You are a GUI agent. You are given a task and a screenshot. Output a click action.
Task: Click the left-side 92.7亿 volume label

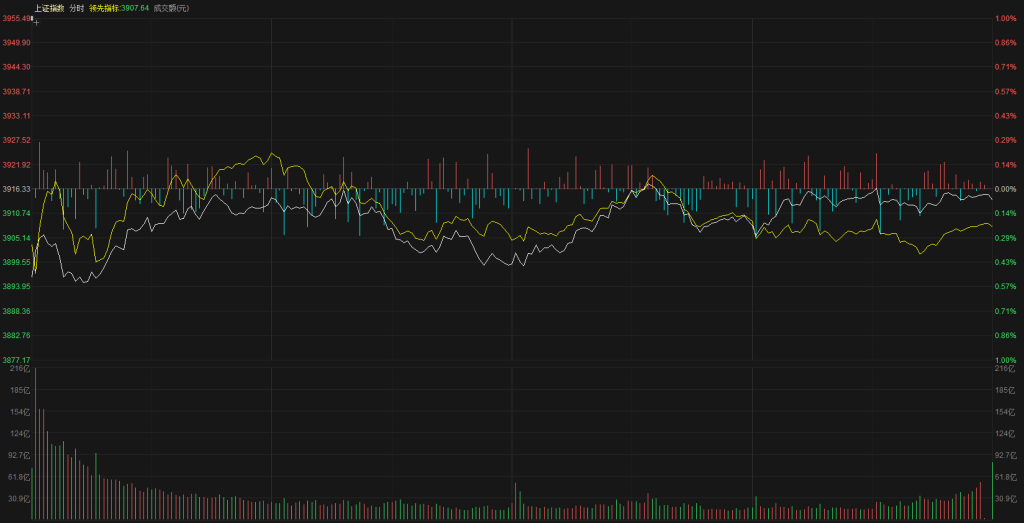click(x=19, y=455)
